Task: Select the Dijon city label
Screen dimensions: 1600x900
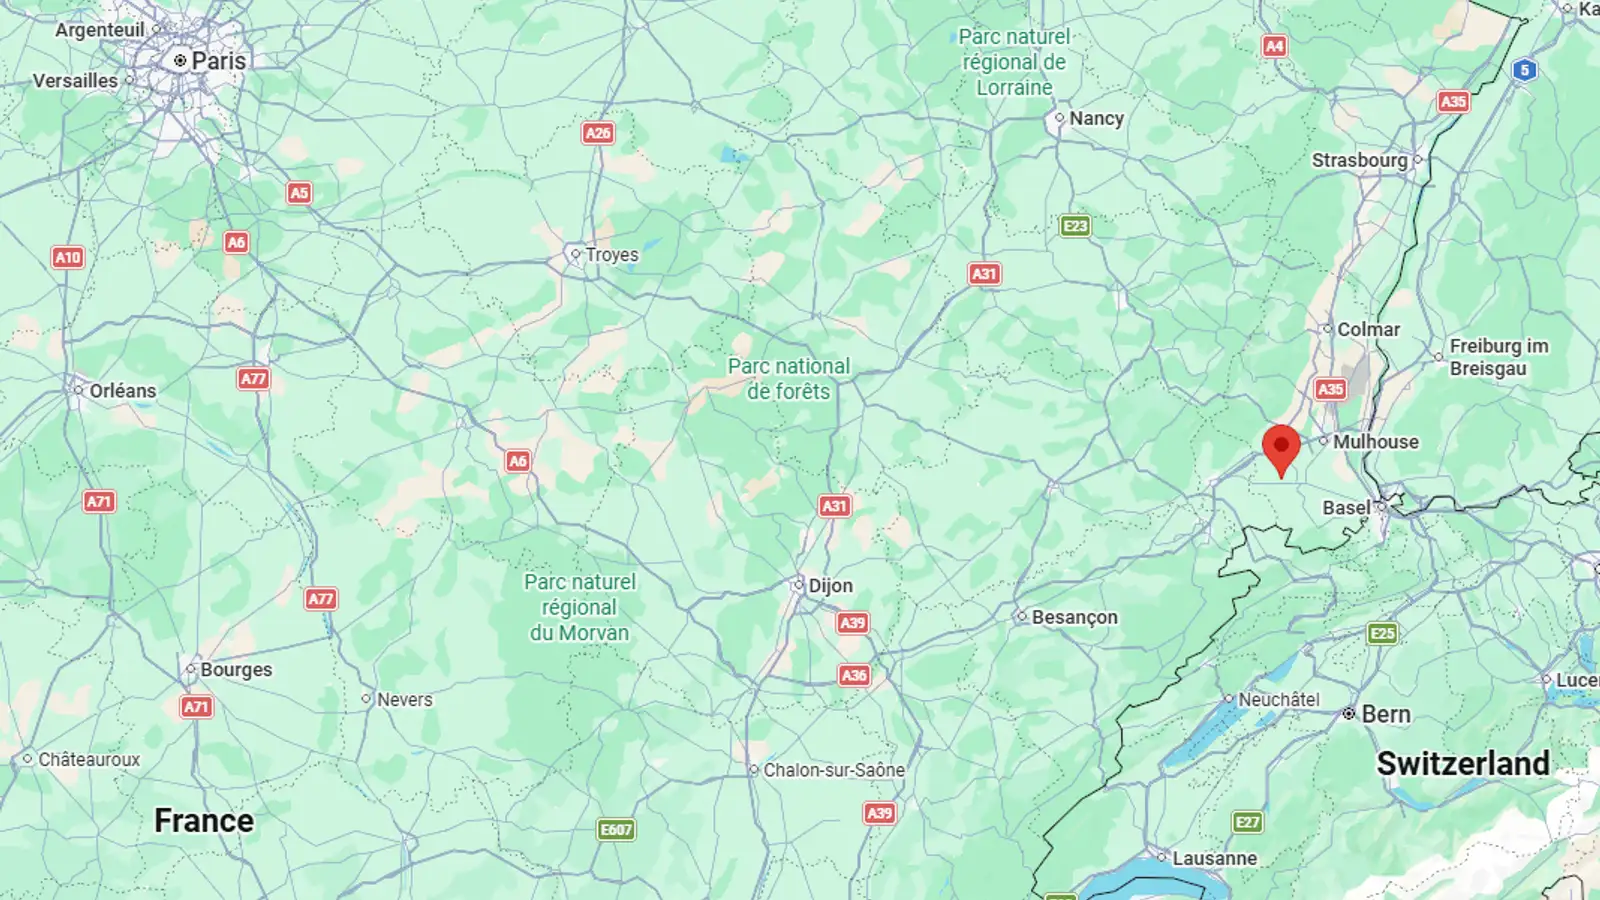Action: click(831, 586)
